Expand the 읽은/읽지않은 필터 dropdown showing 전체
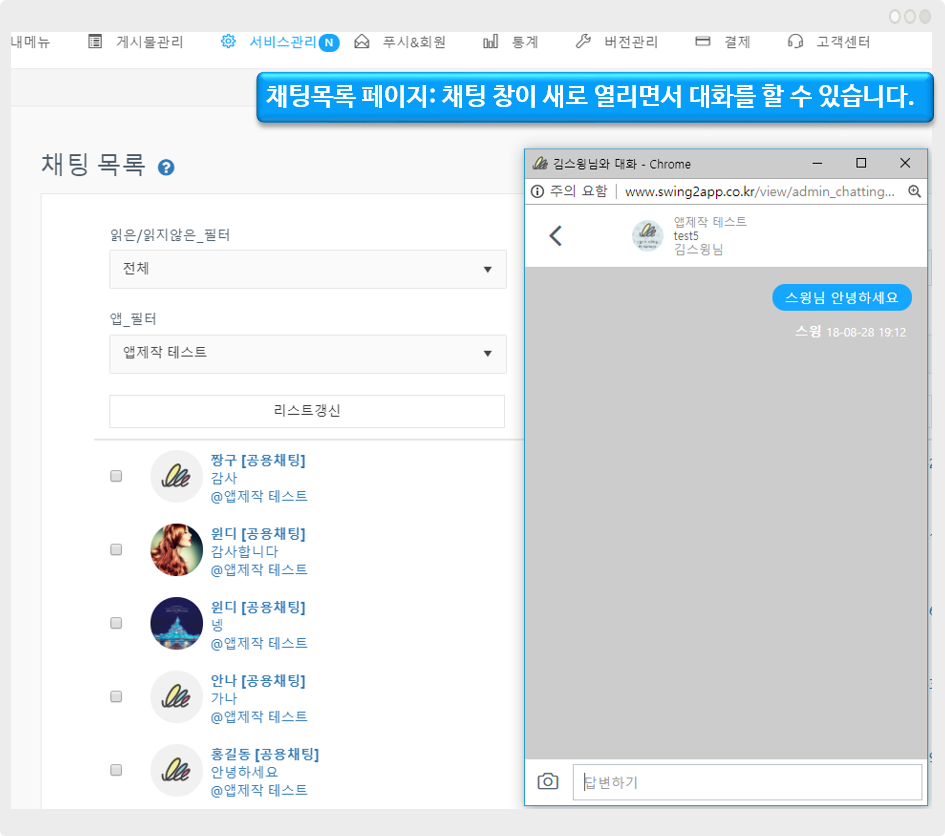 [x=307, y=270]
